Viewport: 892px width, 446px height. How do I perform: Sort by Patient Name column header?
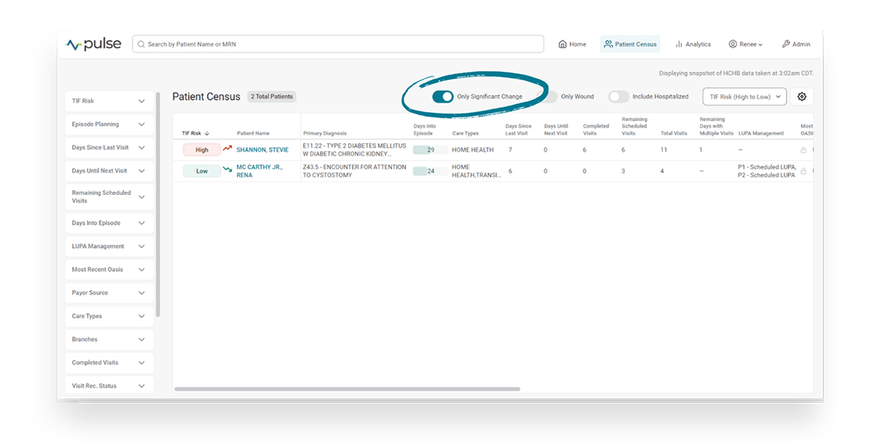point(253,134)
